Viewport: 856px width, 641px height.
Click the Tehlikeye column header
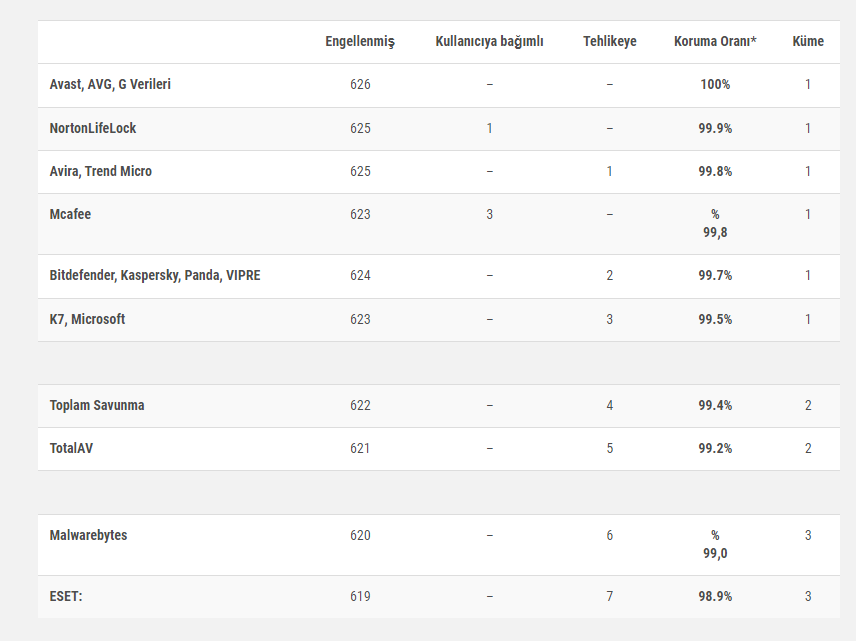[609, 41]
